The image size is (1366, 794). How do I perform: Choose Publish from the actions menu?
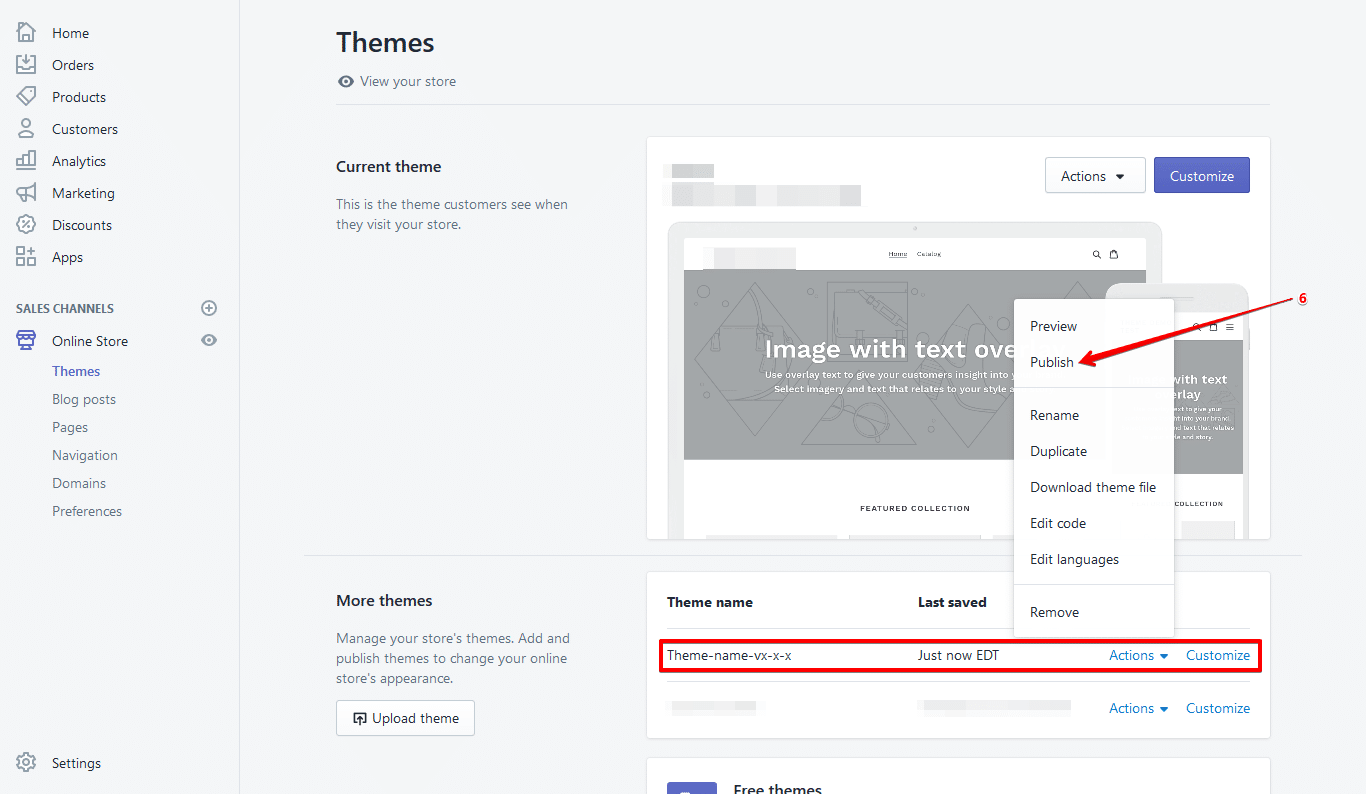point(1052,362)
